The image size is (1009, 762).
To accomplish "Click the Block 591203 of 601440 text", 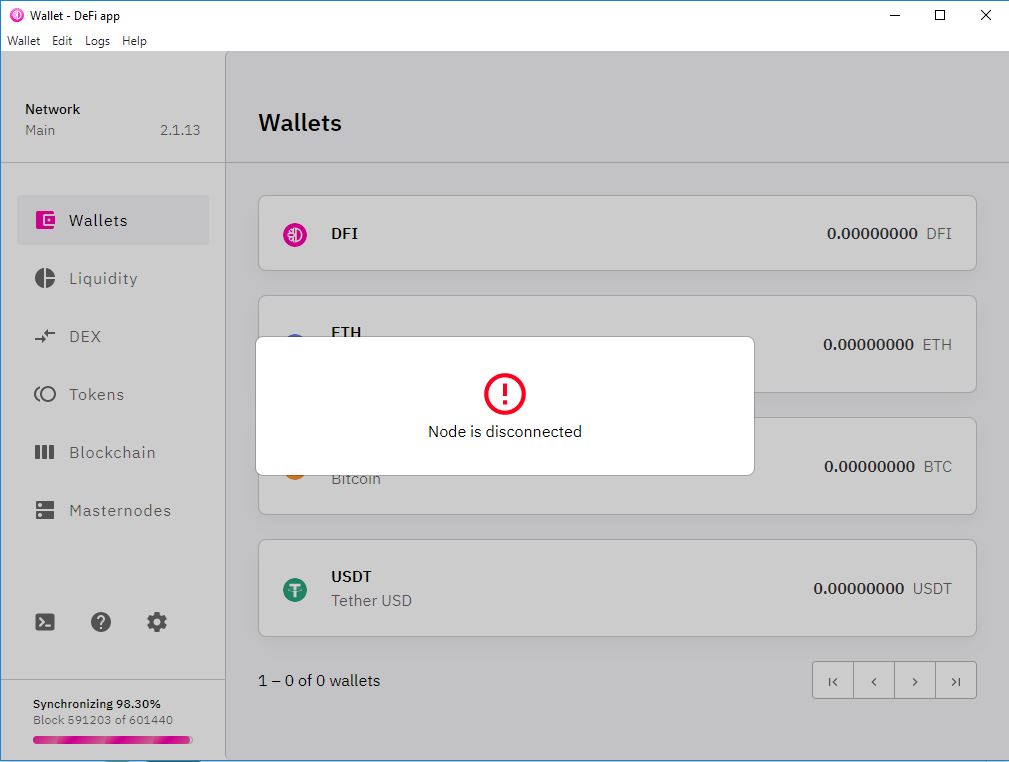I will (103, 720).
